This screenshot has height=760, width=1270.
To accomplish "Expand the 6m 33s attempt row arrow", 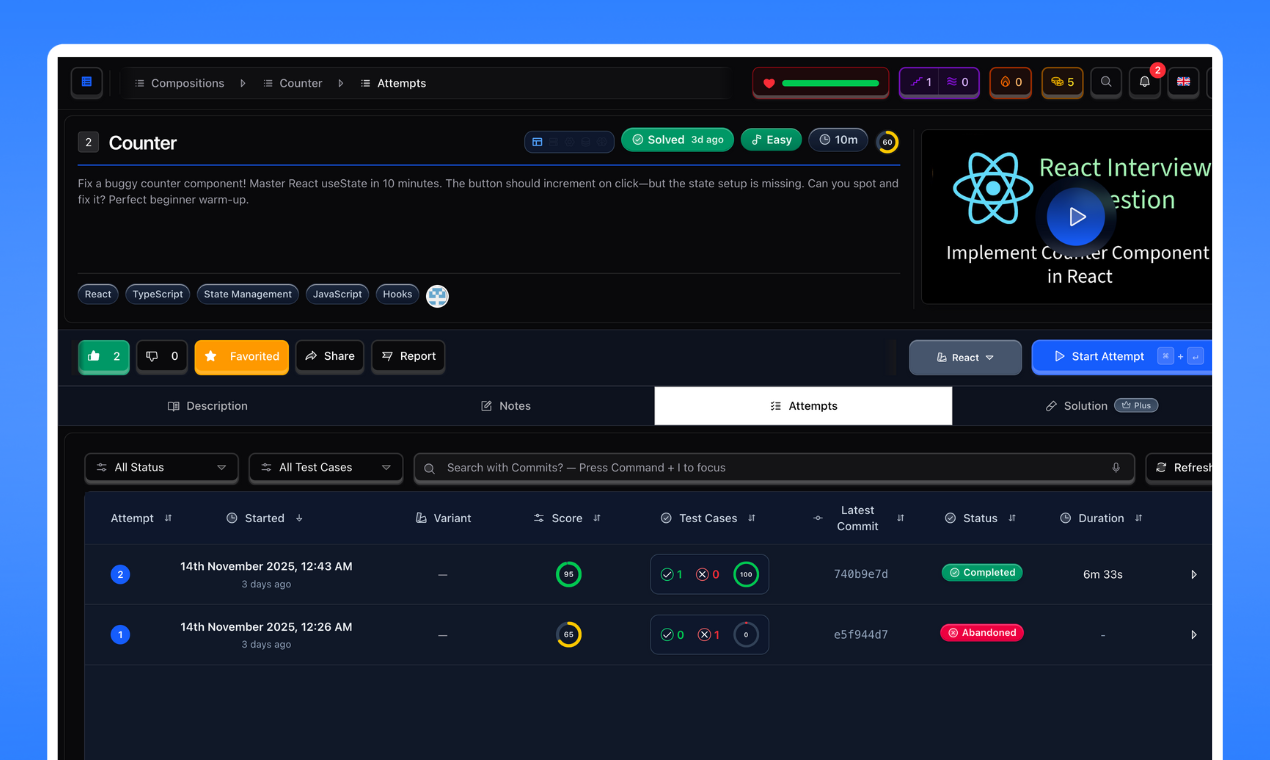I will pos(1193,574).
